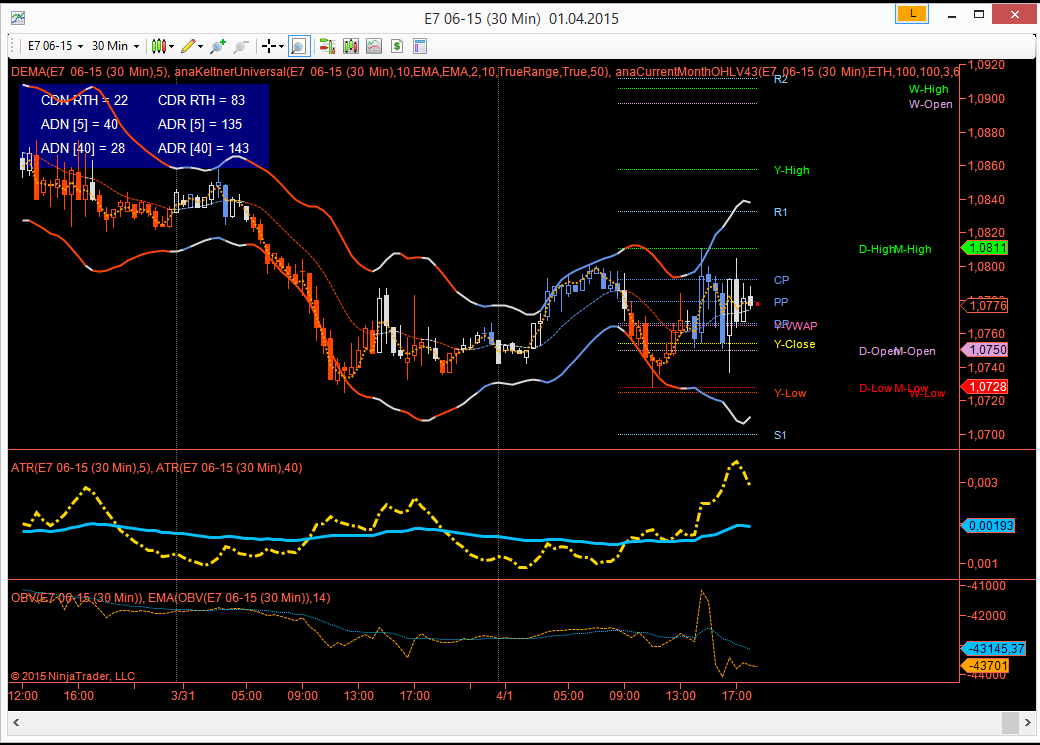Viewport: 1040px width, 745px height.
Task: Click the green 1,0811 price marker
Action: point(986,248)
